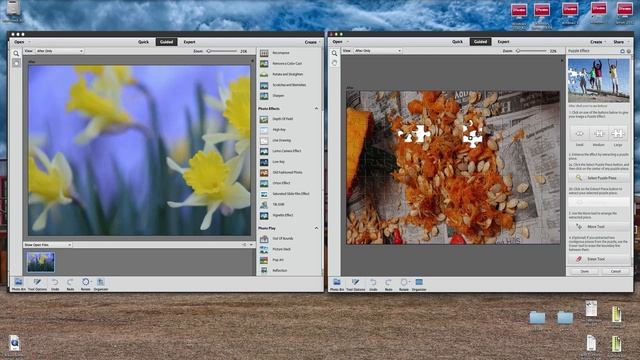This screenshot has height=360, width=640.
Task: Select daffodil thumbnail in Photo Bin
Action: point(40,262)
